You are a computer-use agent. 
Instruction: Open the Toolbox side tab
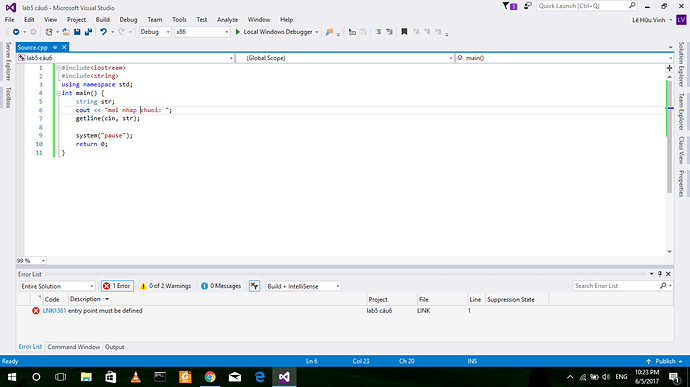click(x=8, y=97)
